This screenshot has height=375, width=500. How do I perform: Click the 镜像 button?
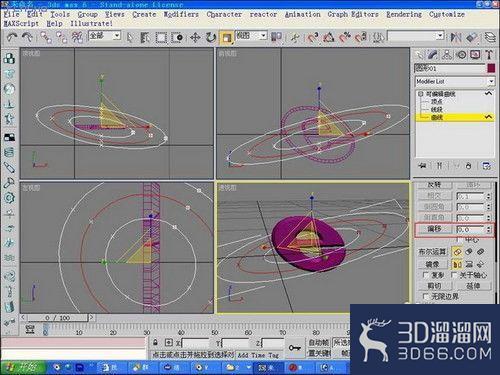tap(432, 264)
